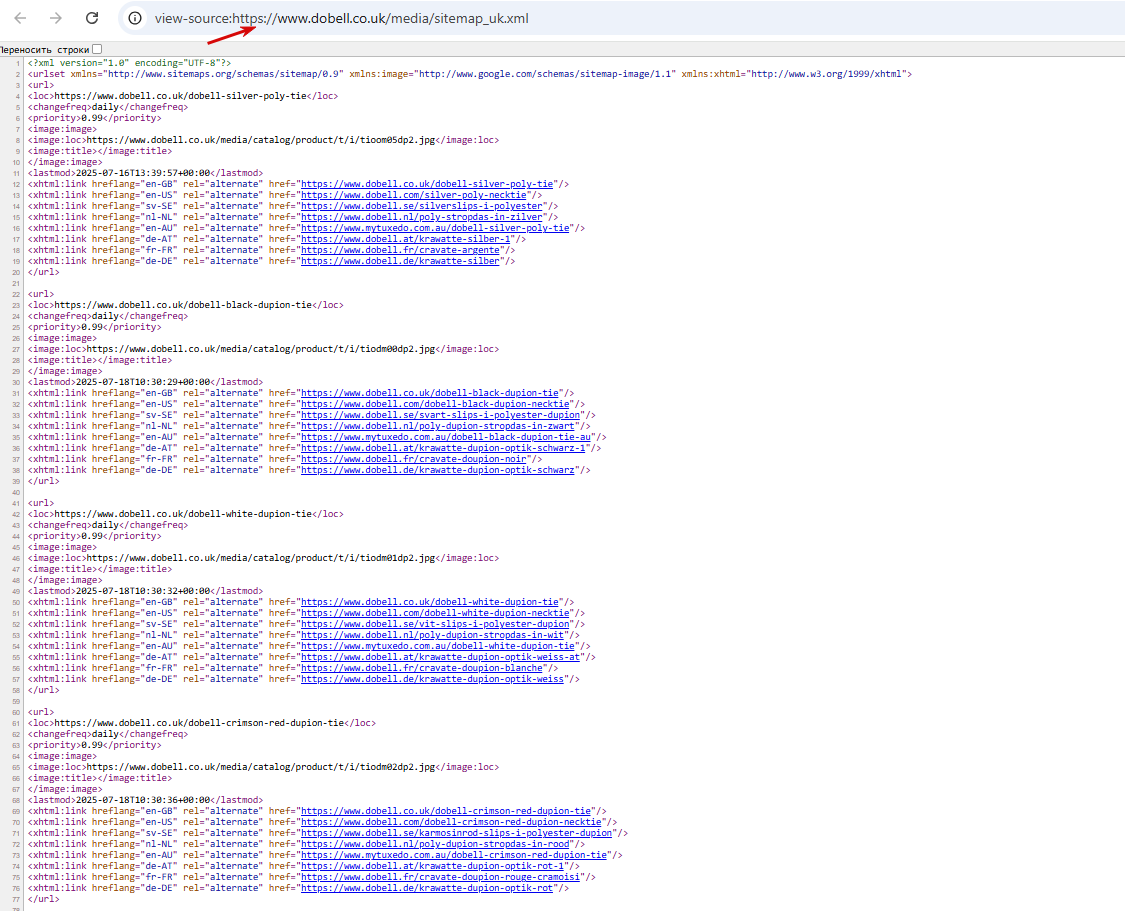
Task: Click the urlset xmlns line
Action: click(470, 74)
